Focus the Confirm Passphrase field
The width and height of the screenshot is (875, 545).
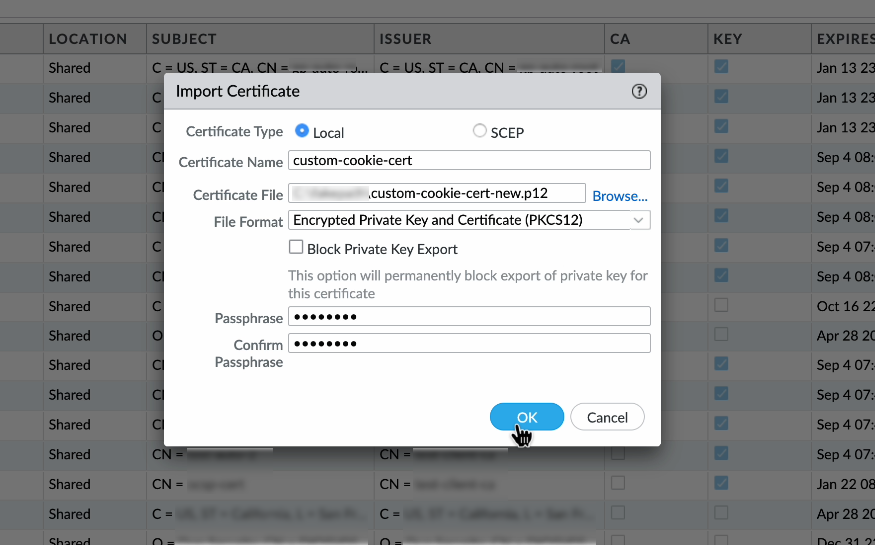(x=469, y=343)
